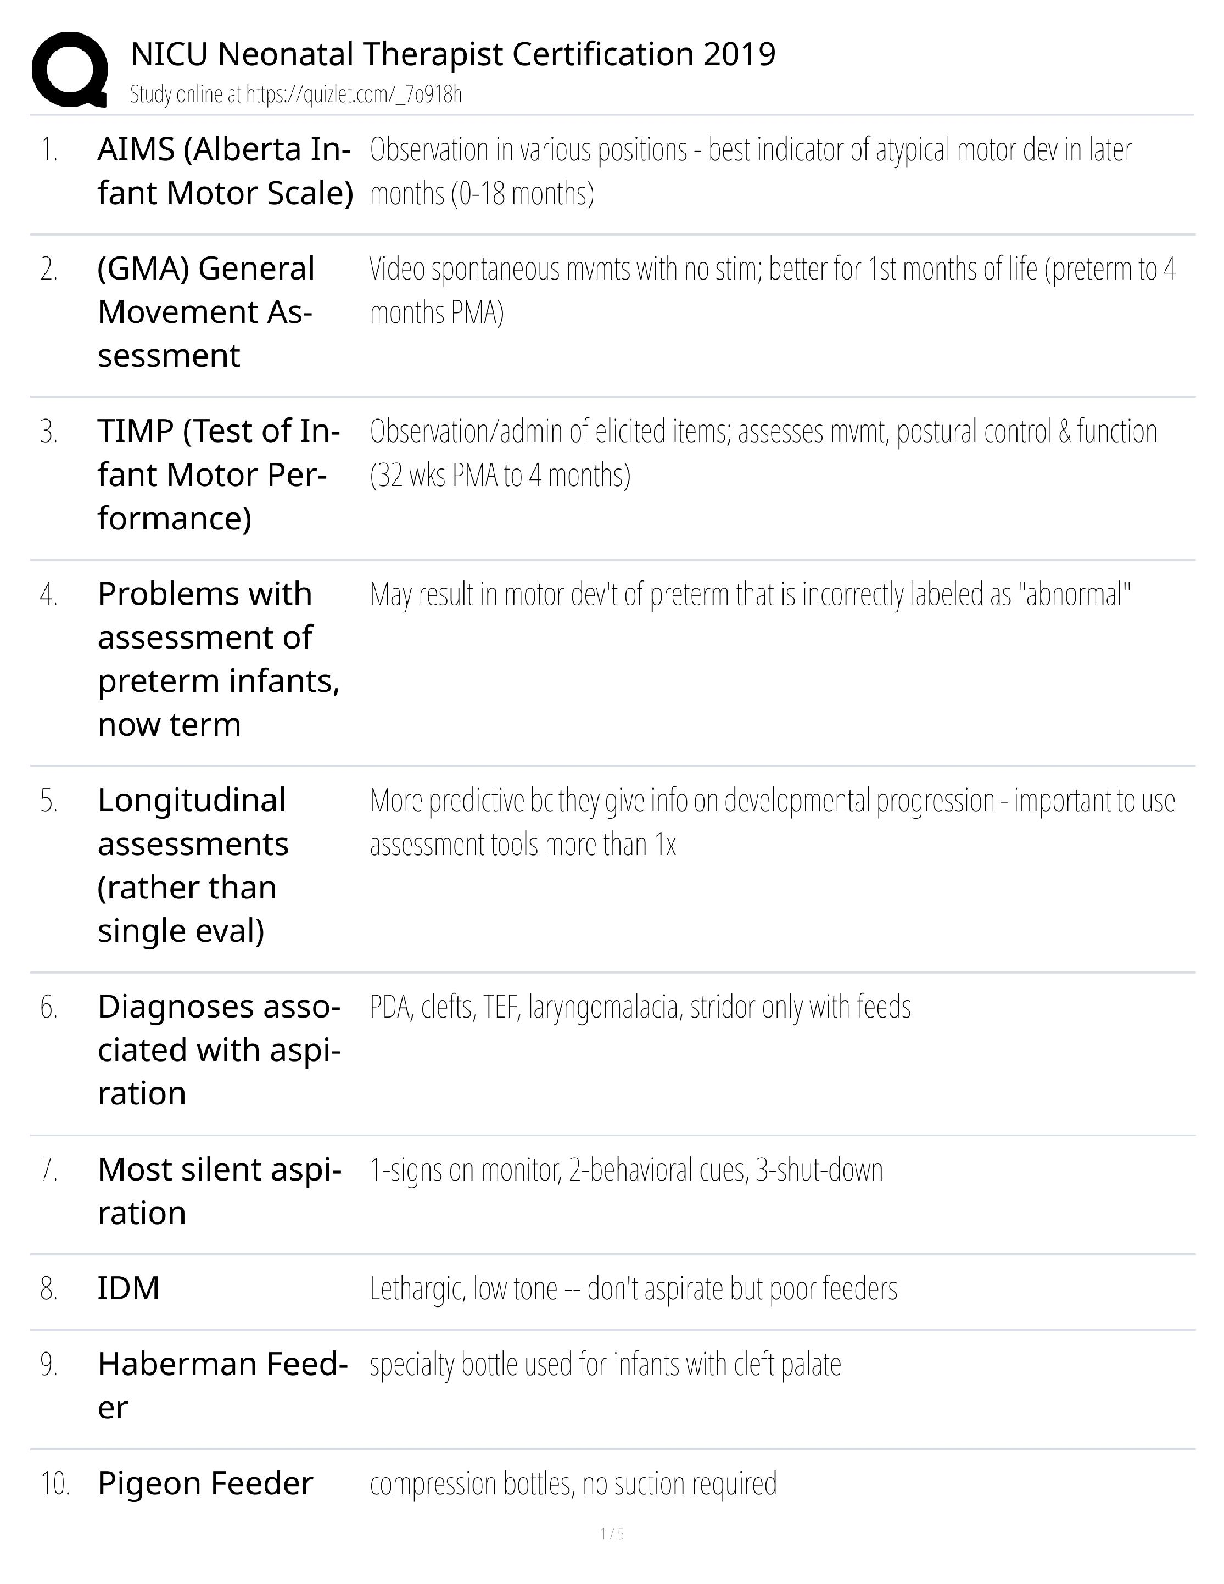
Task: Click the page number indicator at bottom
Action: tap(611, 1533)
